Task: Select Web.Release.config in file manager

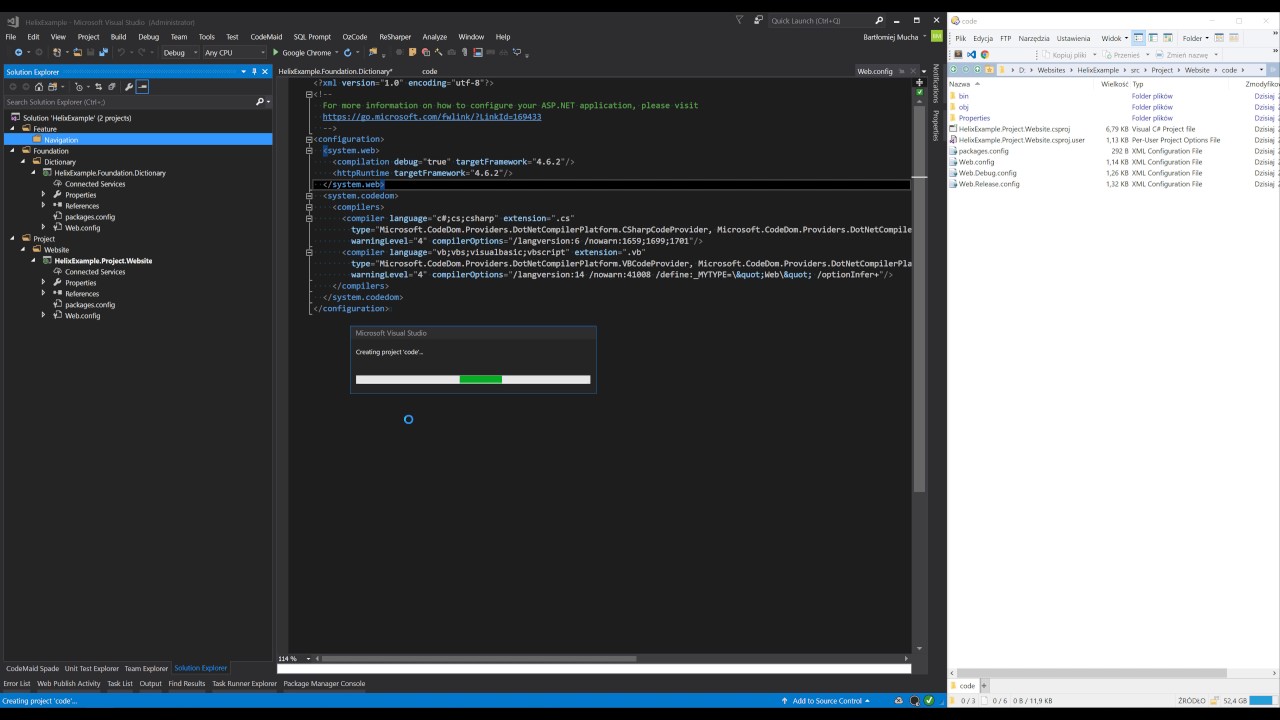Action: [x=988, y=184]
